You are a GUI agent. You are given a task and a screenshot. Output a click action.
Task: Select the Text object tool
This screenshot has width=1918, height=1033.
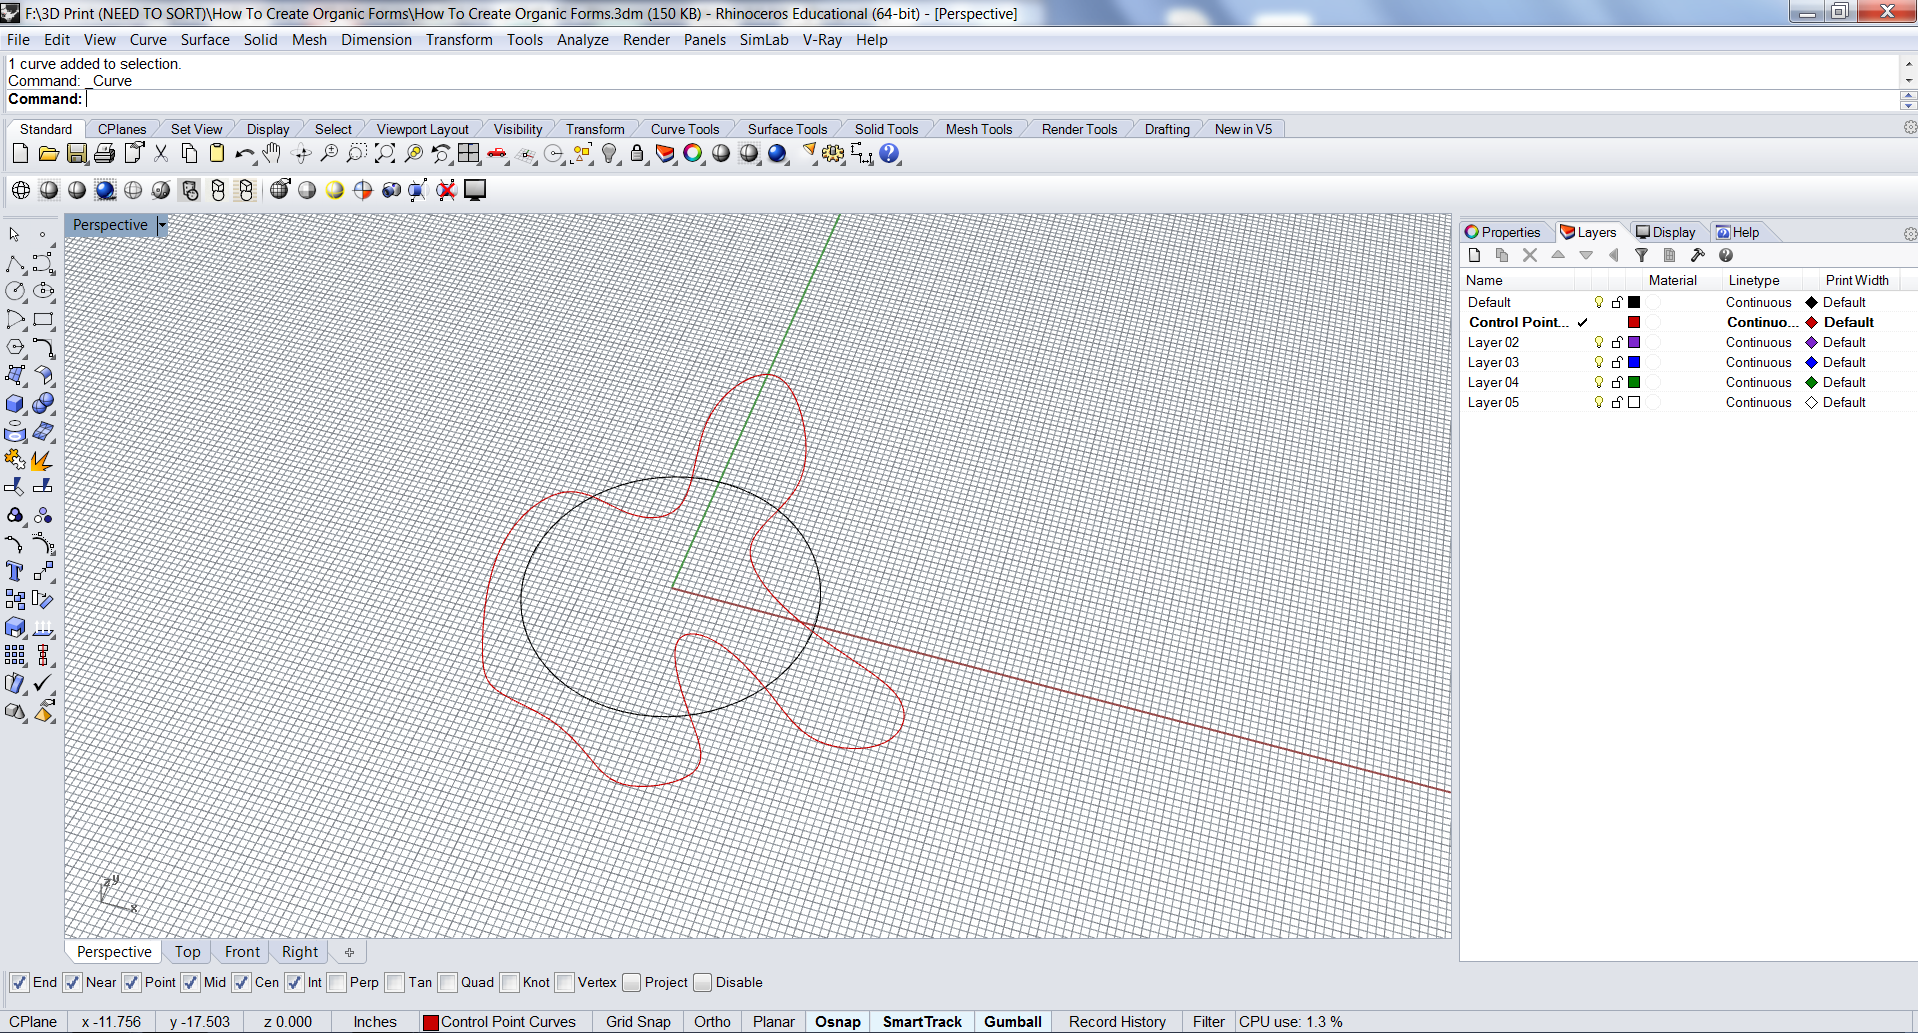[x=15, y=571]
